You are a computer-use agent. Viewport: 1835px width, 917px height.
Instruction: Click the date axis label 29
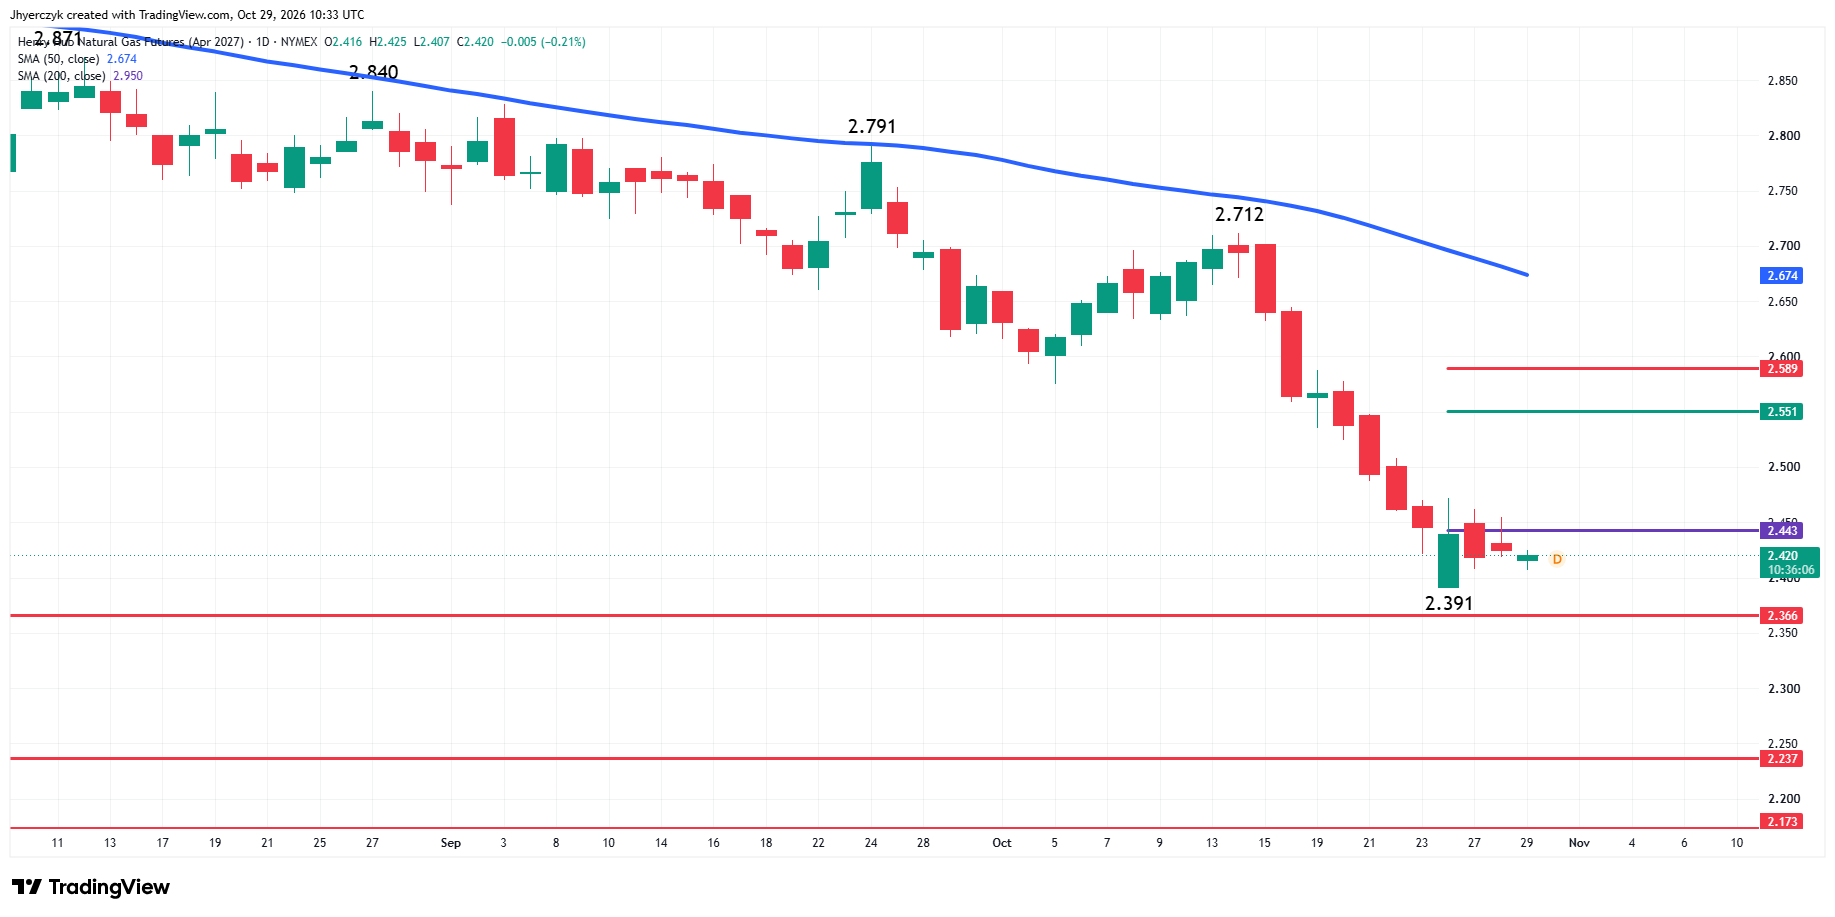point(1527,843)
